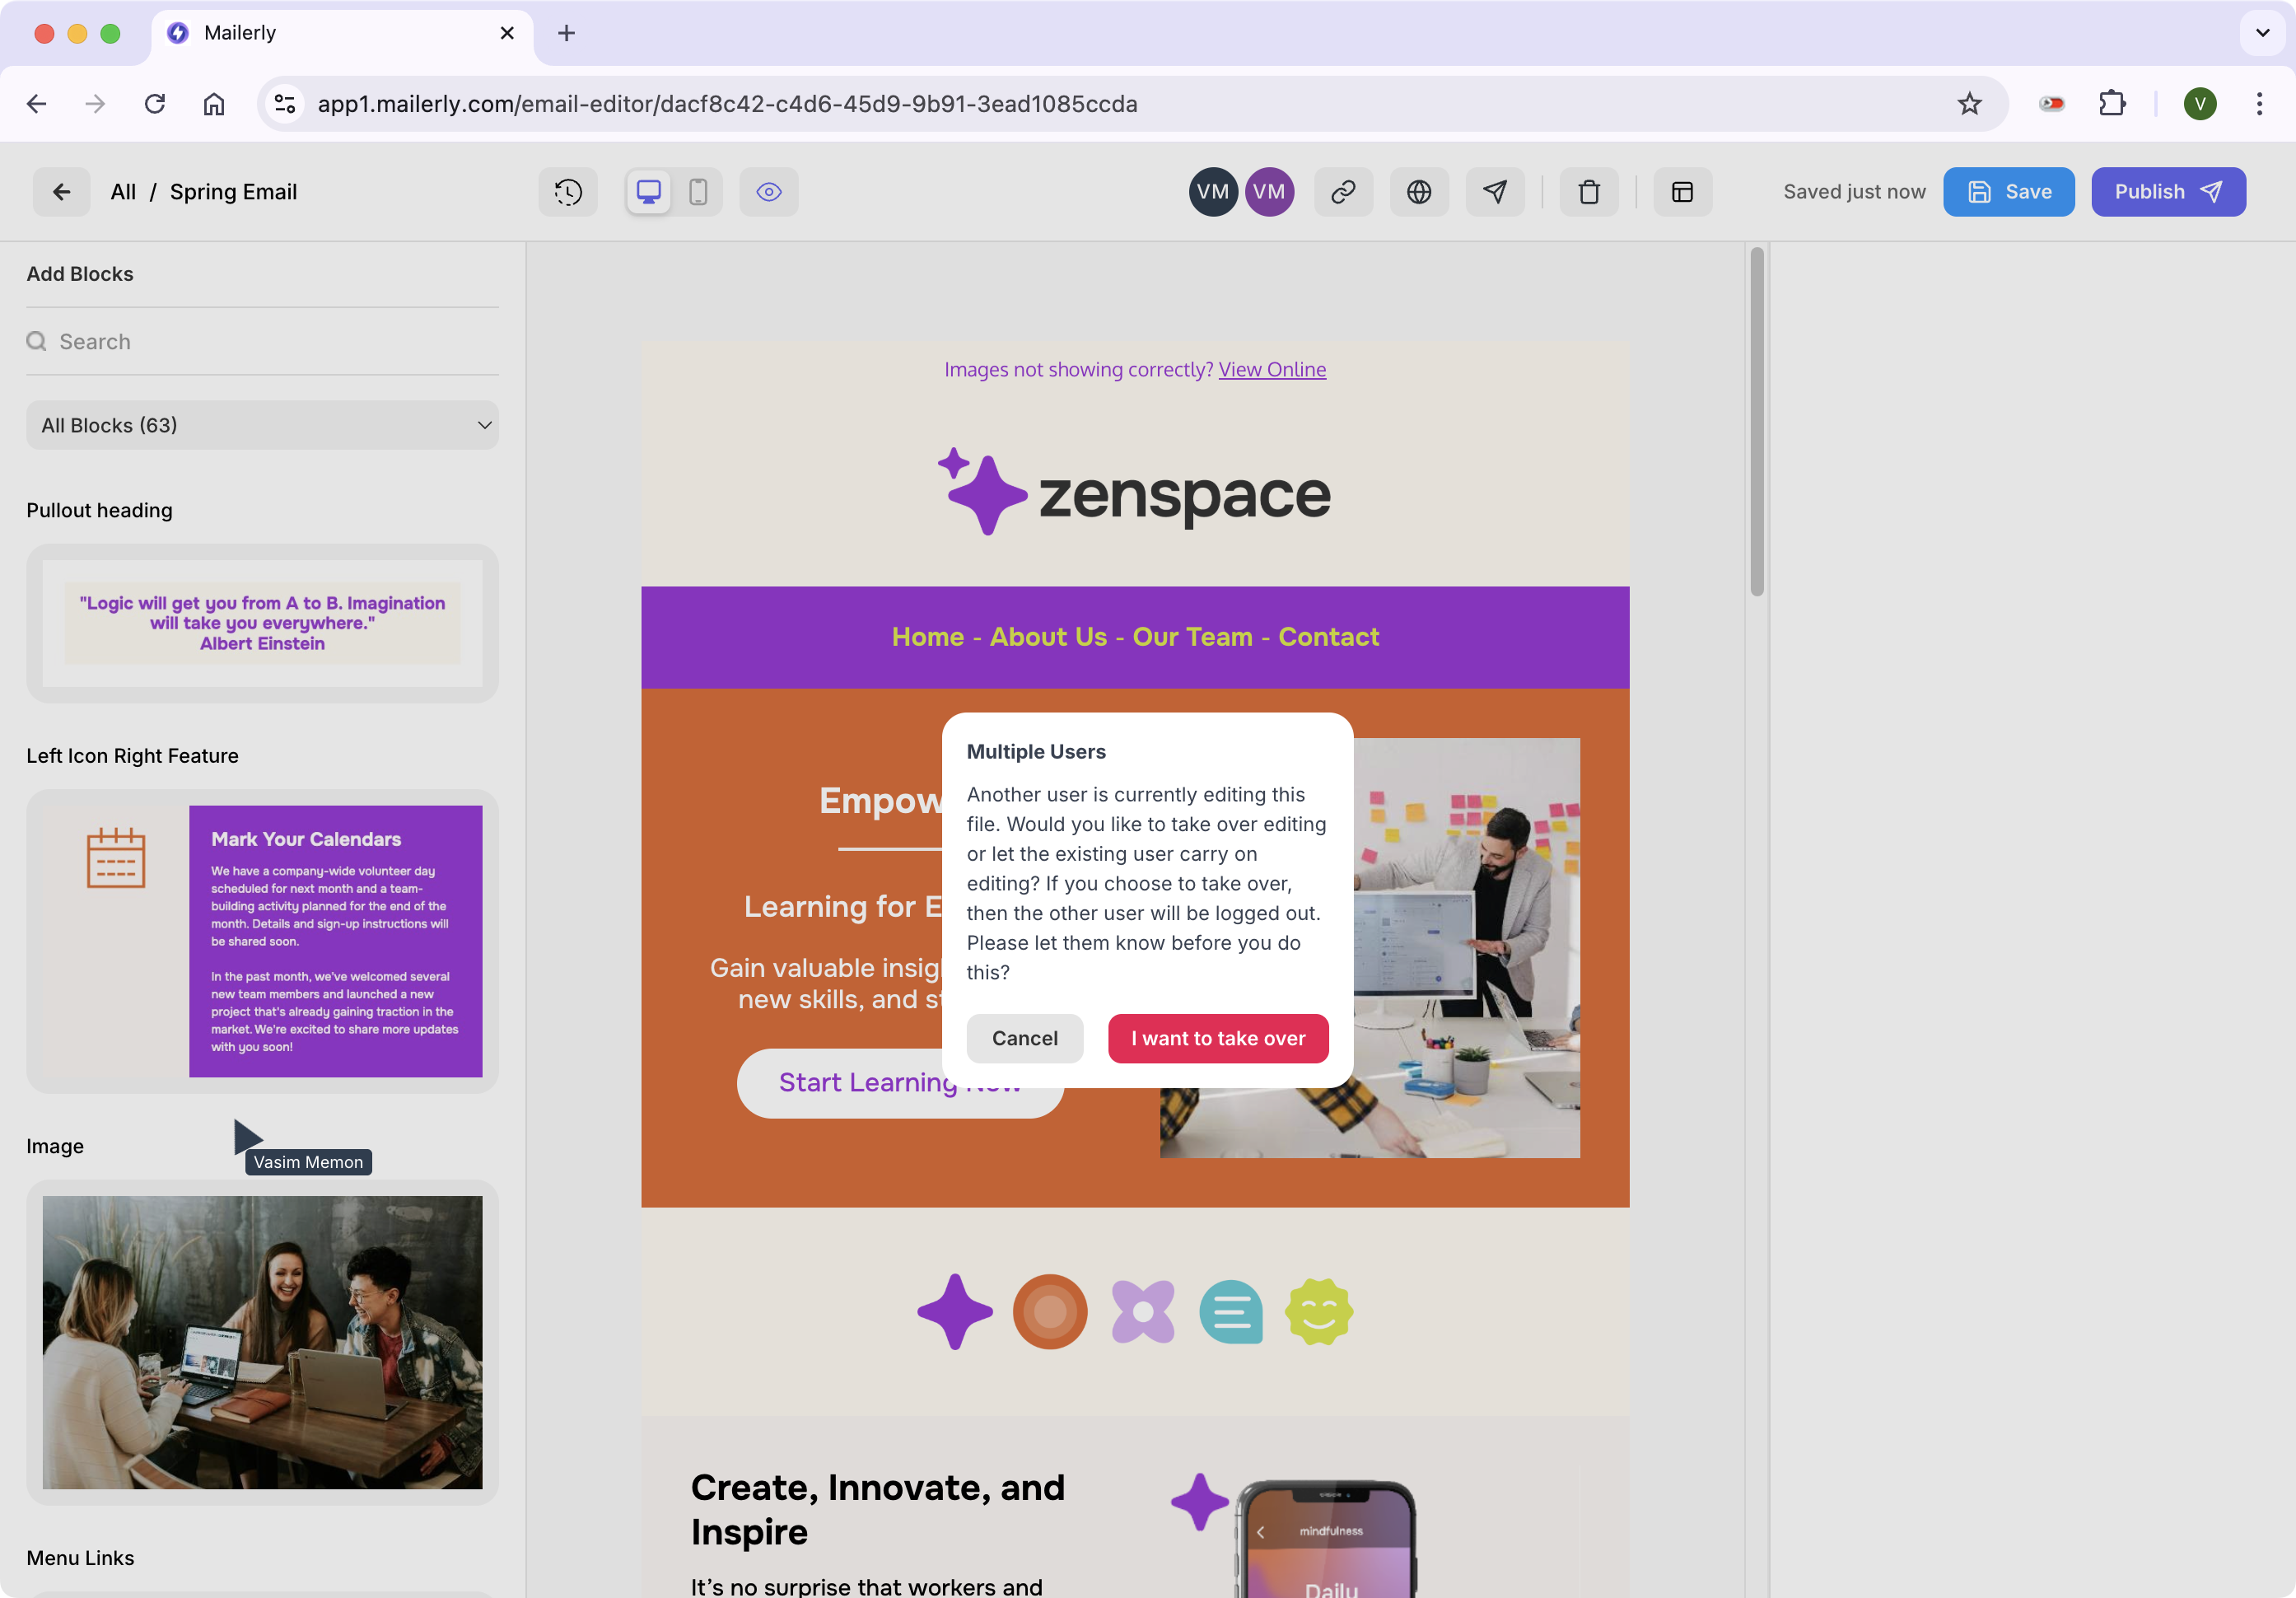The width and height of the screenshot is (2296, 1598).
Task: Open Chrome three-dot menu
Action: click(2259, 104)
